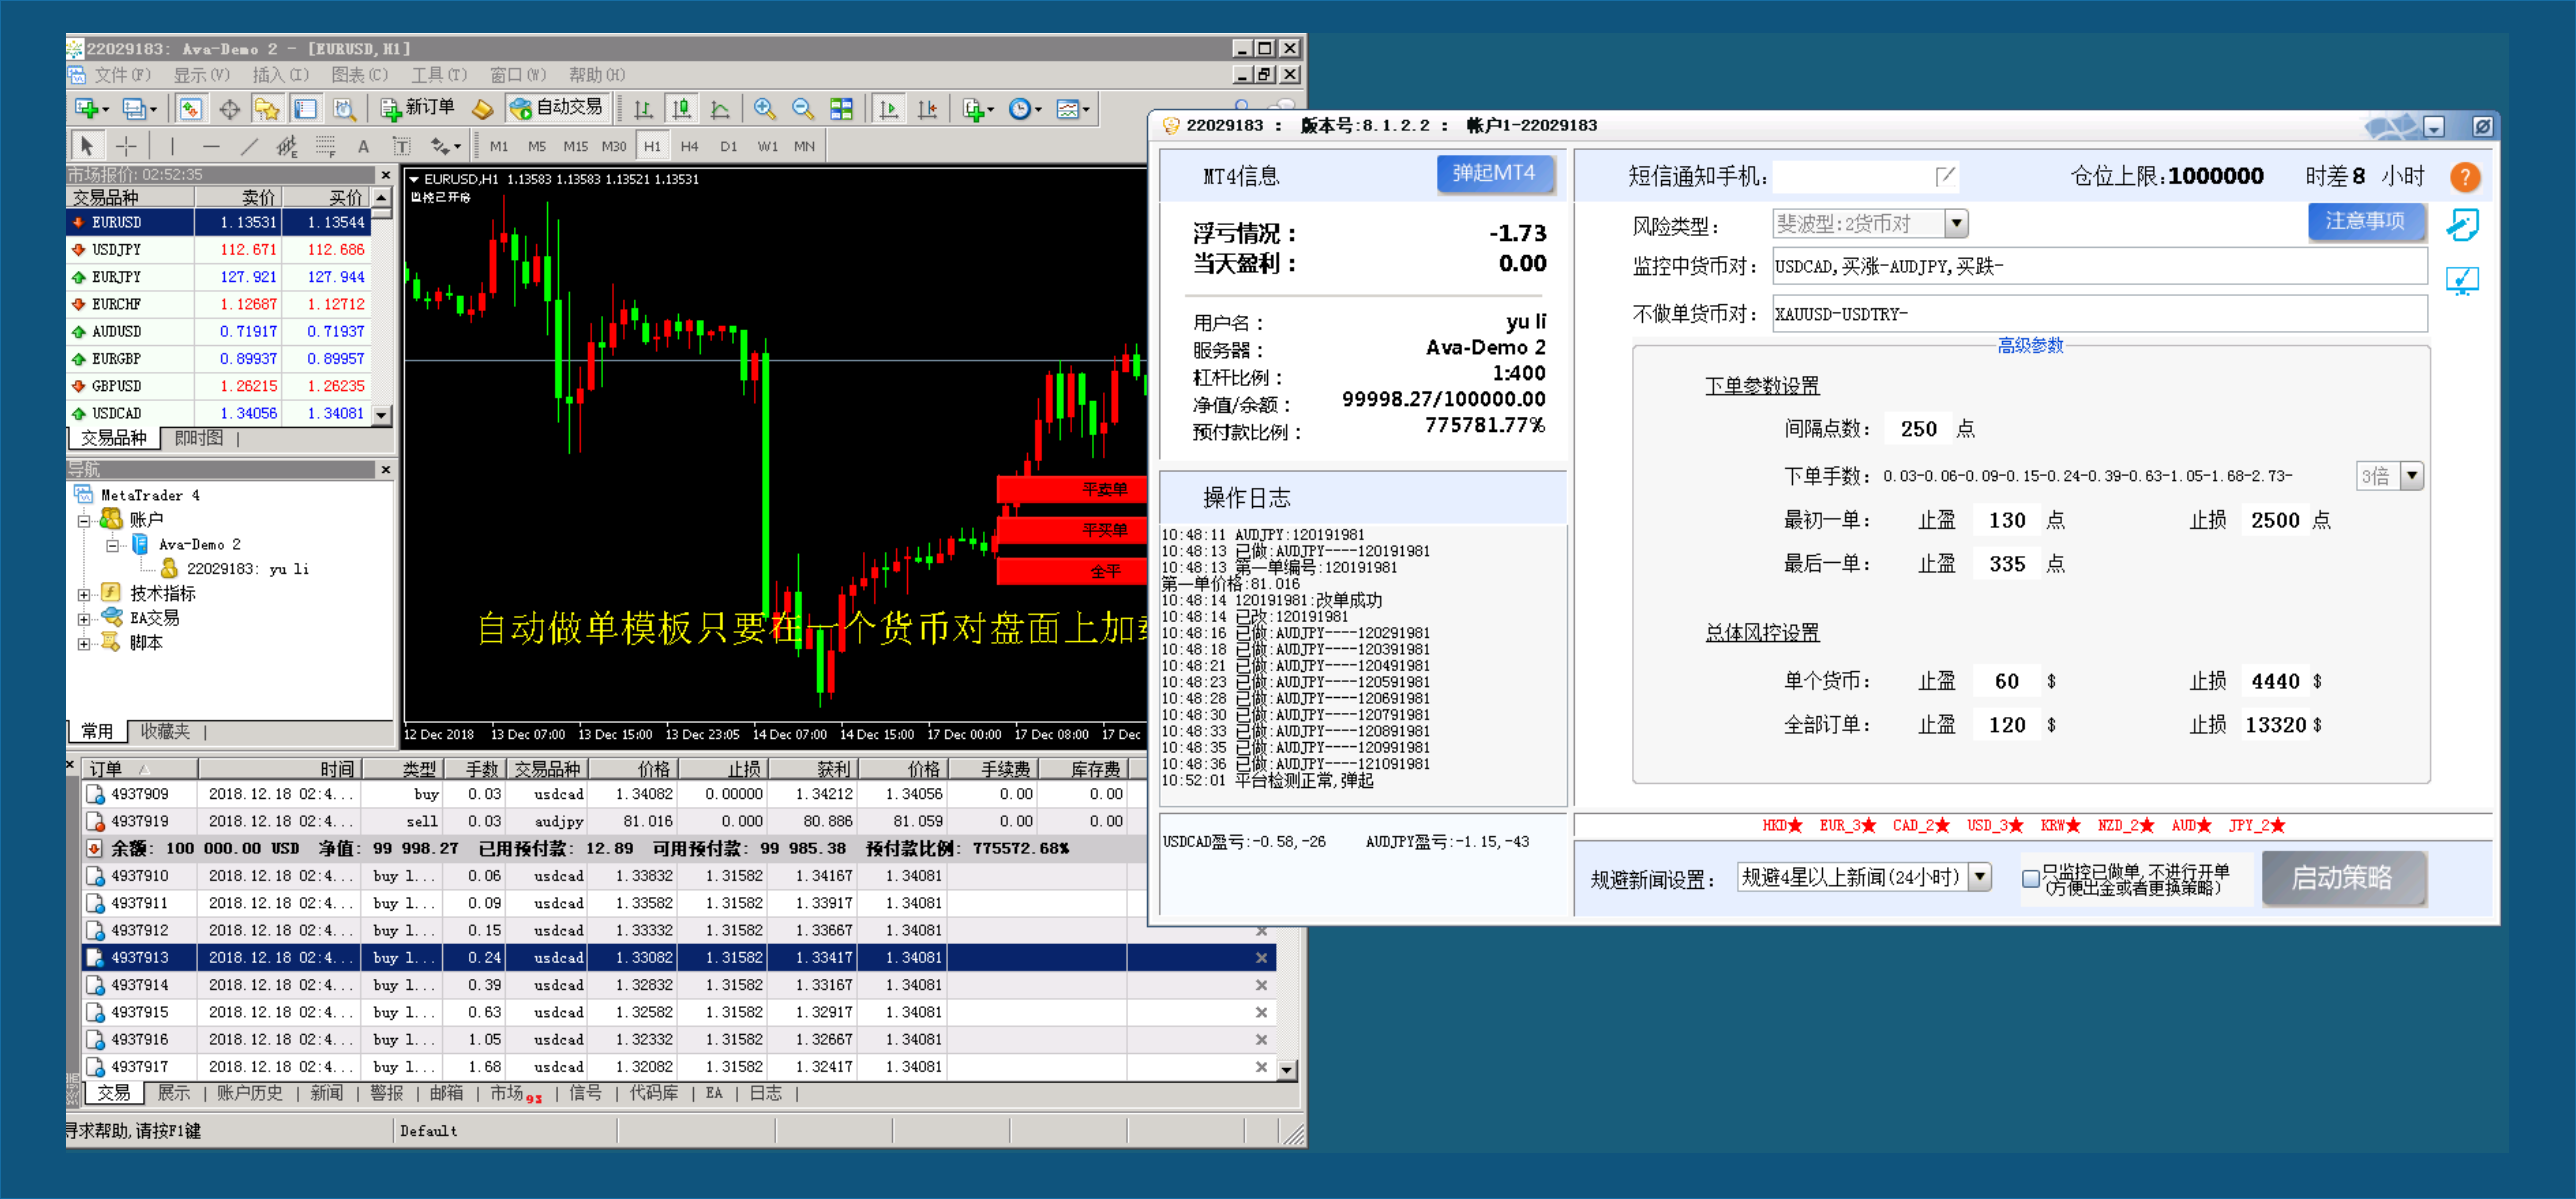Toggle the Market Watch window icon
Screen dimensions: 2576x1199
[x=191, y=108]
